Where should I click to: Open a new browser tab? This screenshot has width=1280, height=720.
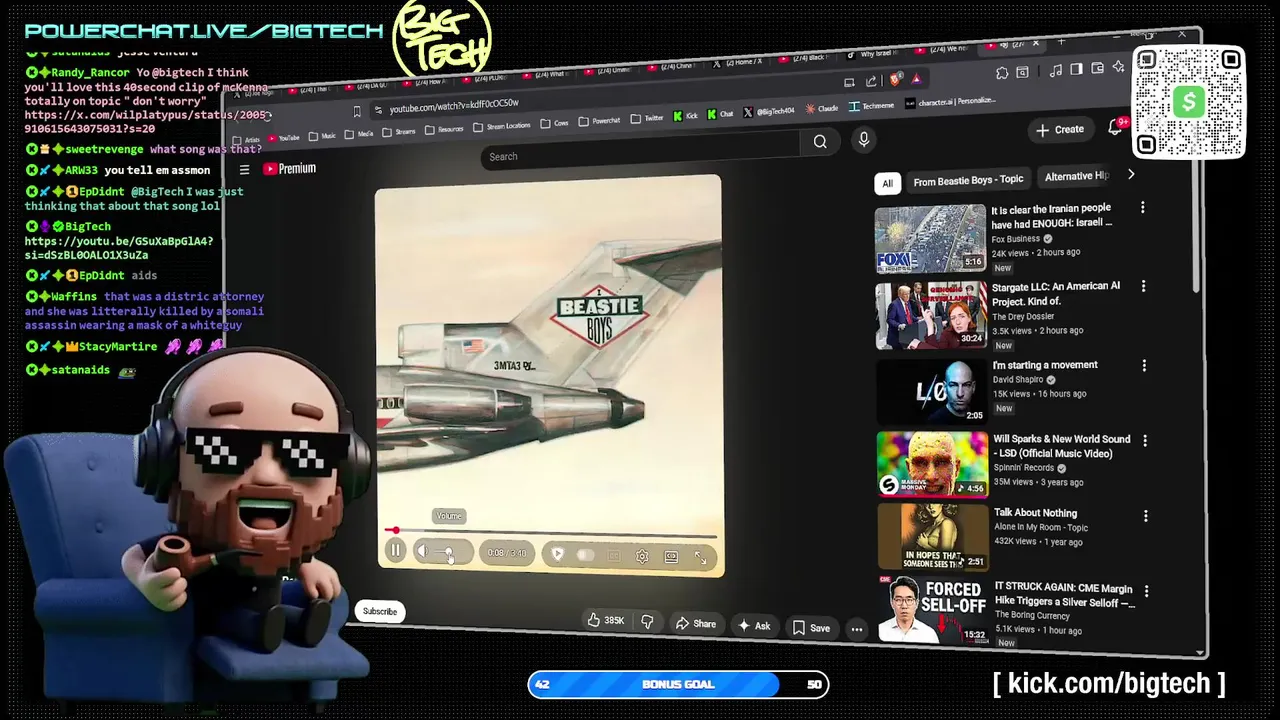pos(1060,42)
